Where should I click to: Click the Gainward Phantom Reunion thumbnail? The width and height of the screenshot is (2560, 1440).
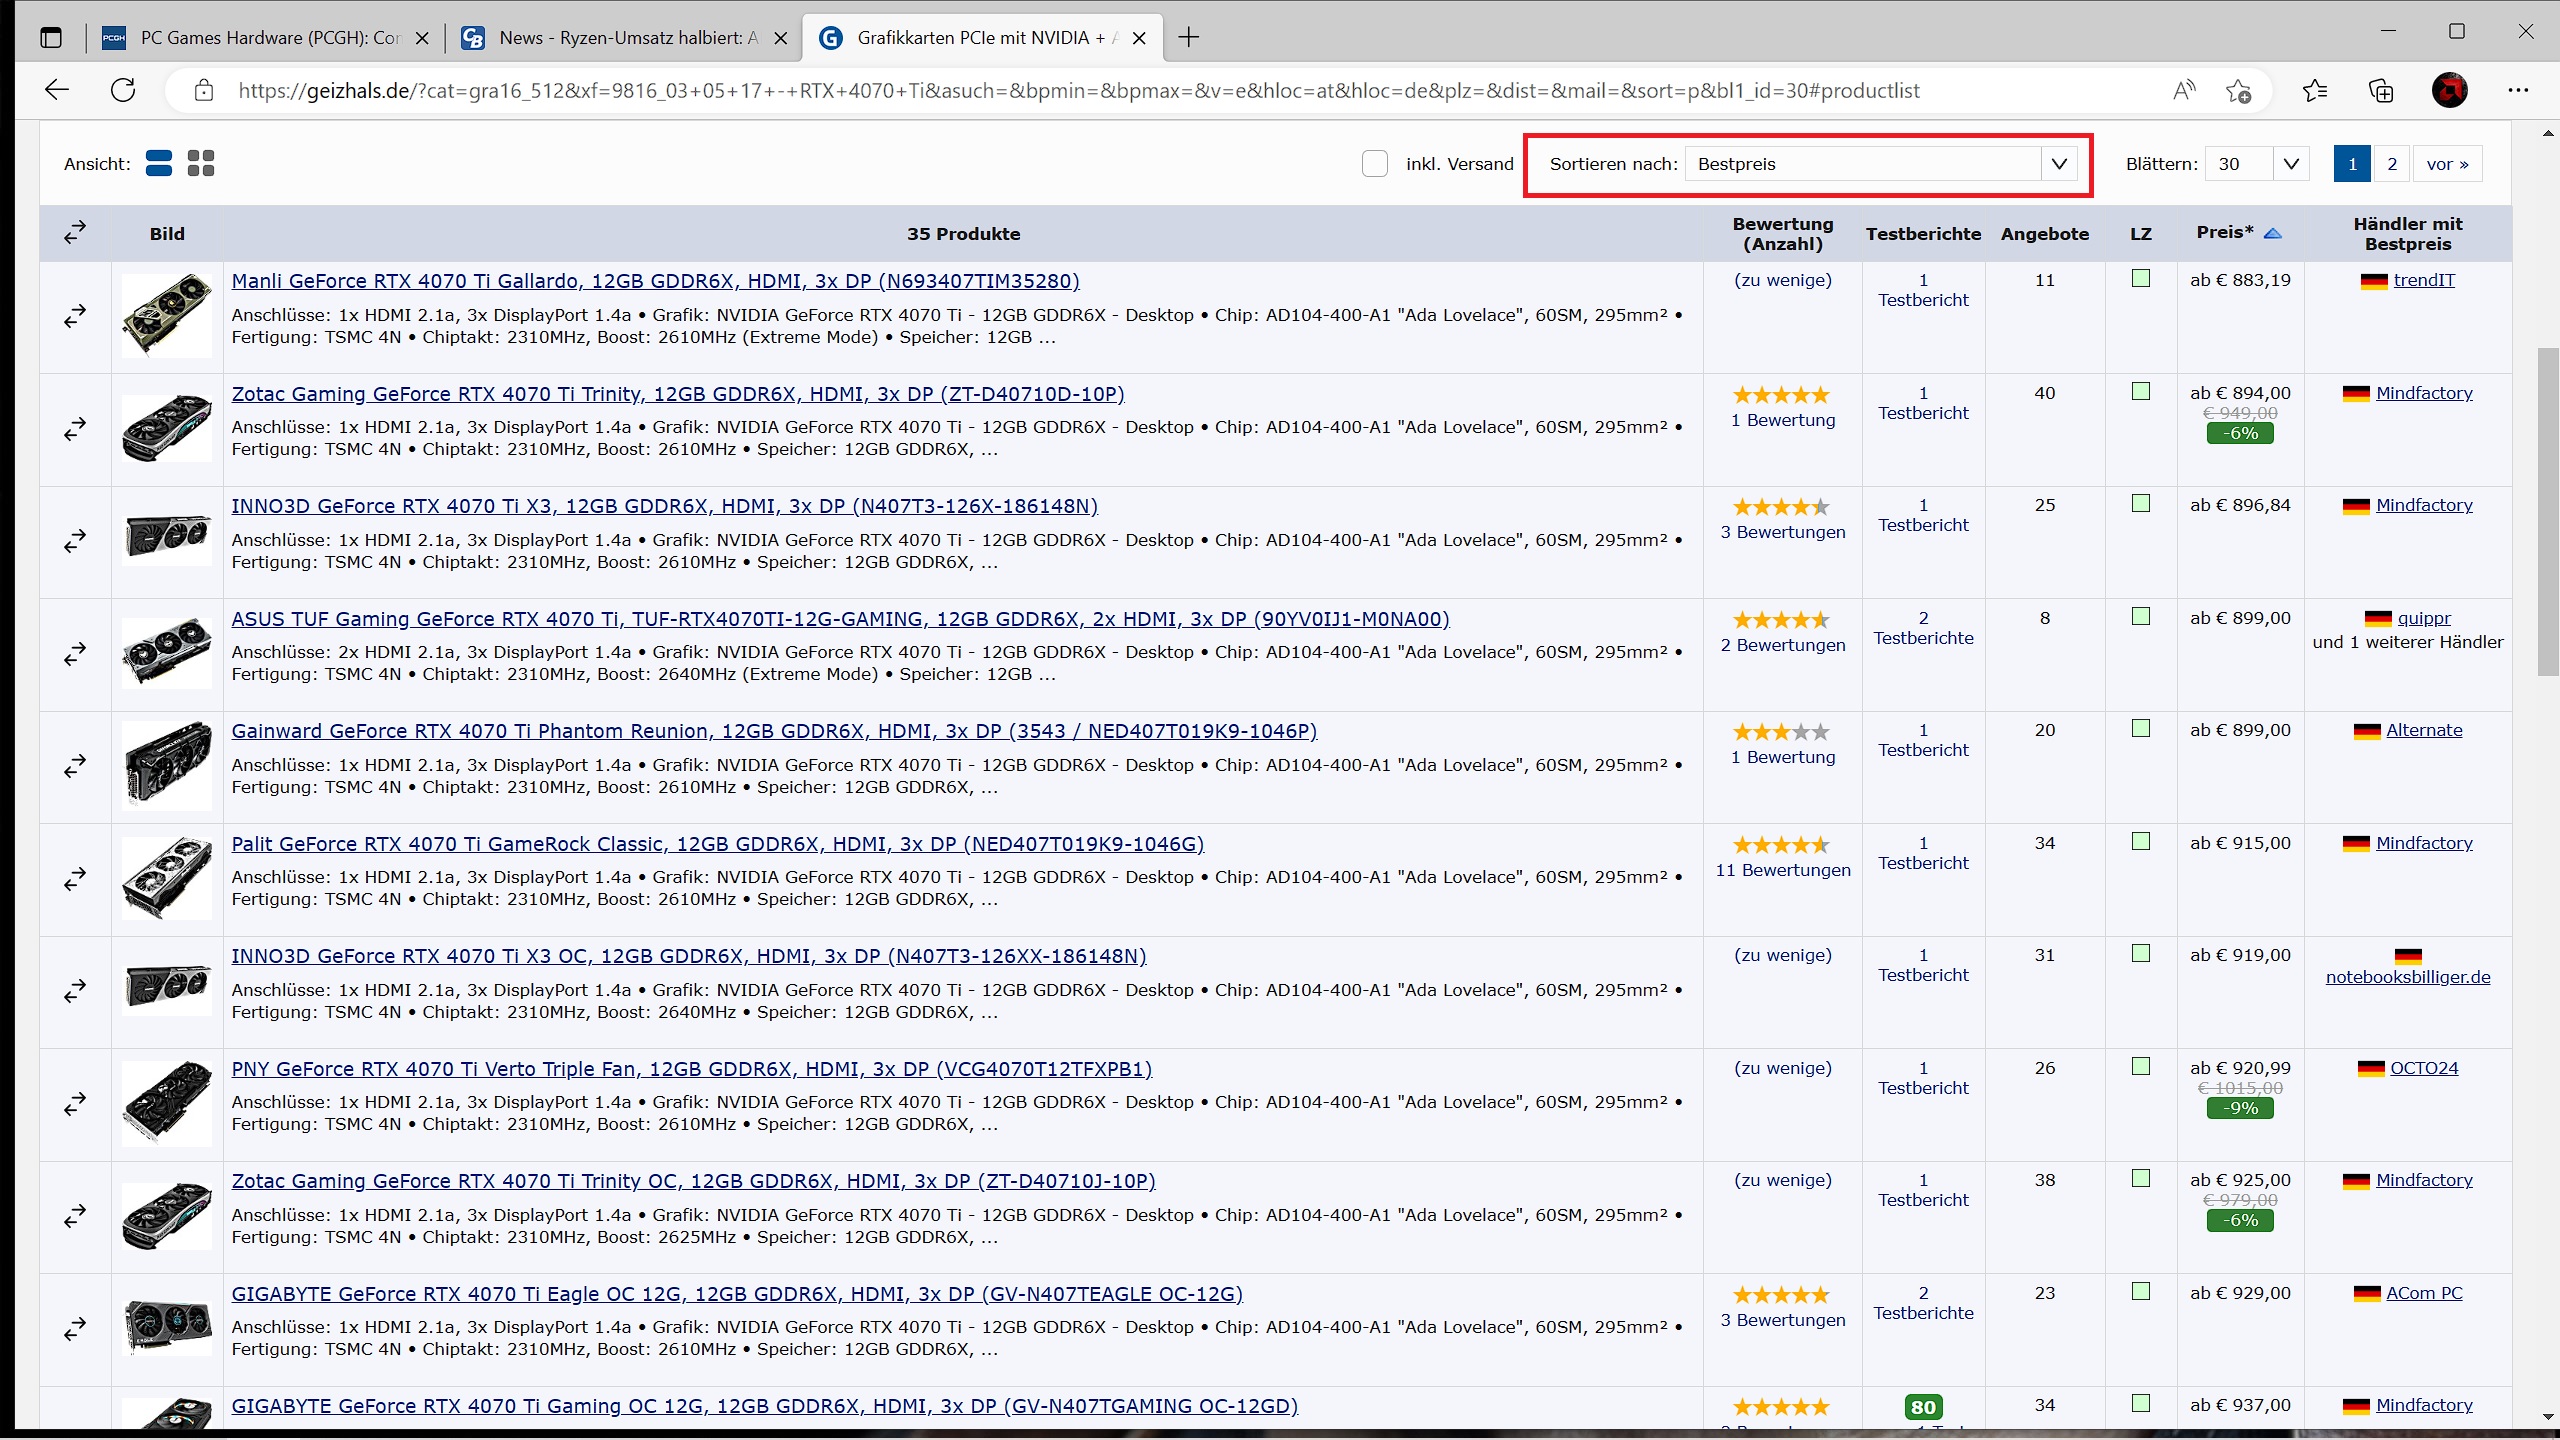coord(167,765)
